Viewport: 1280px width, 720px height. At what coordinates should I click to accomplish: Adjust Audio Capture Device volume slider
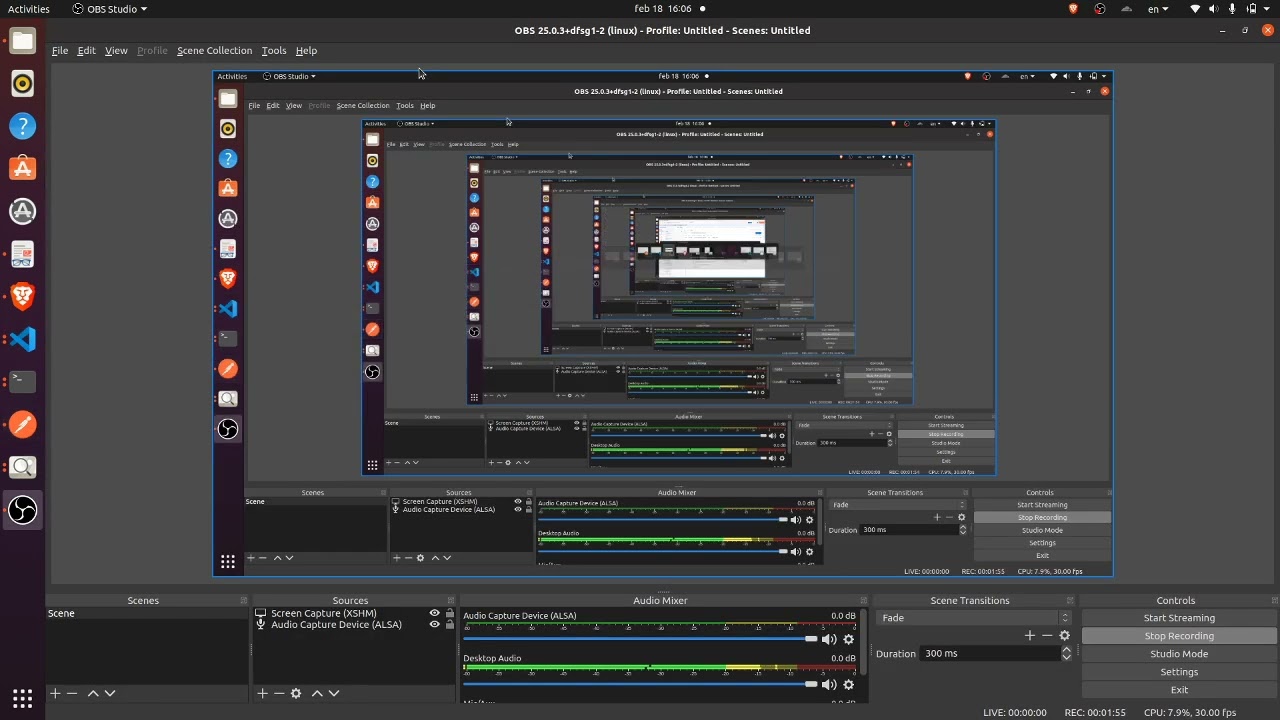pos(640,639)
